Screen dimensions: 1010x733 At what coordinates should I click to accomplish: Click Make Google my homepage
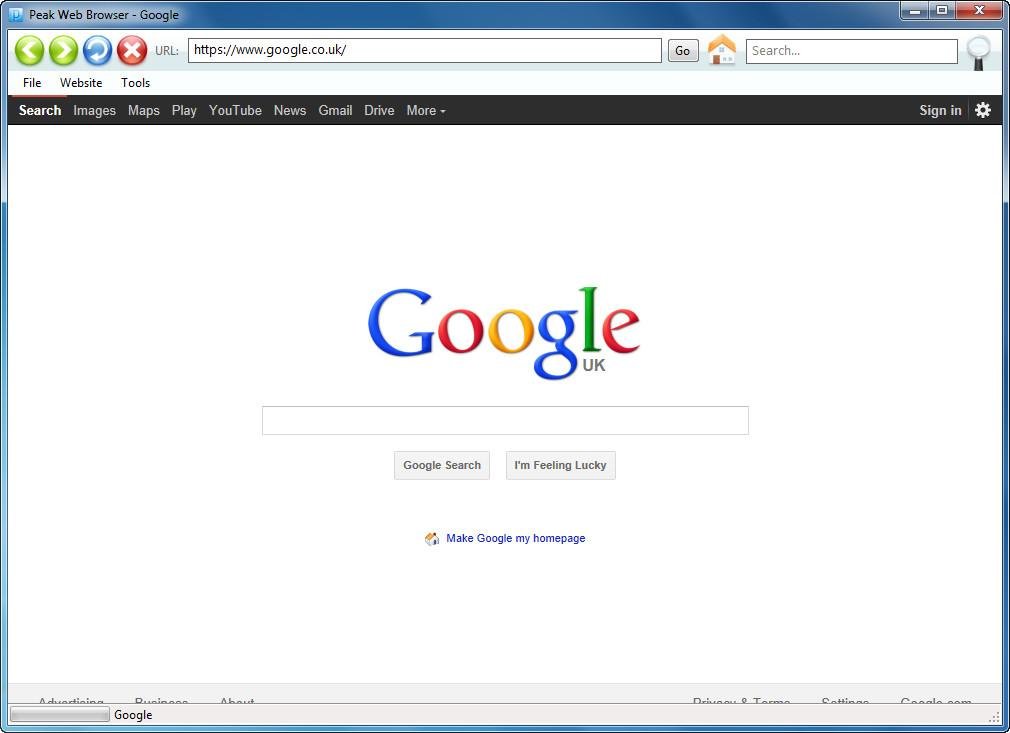point(515,538)
